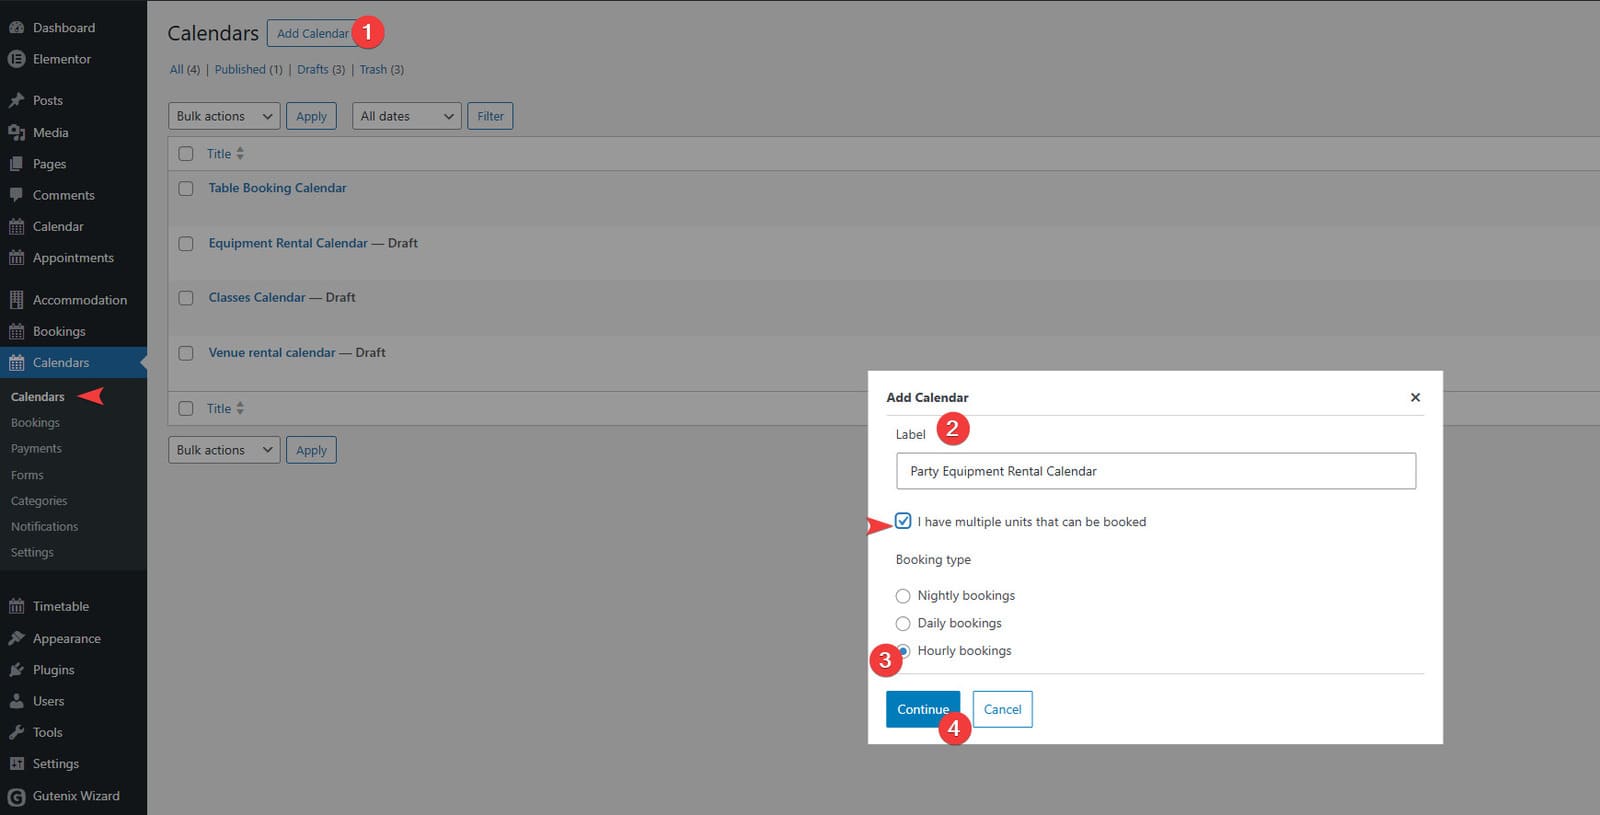Click the Appointments sidebar icon
1600x815 pixels.
(x=16, y=258)
